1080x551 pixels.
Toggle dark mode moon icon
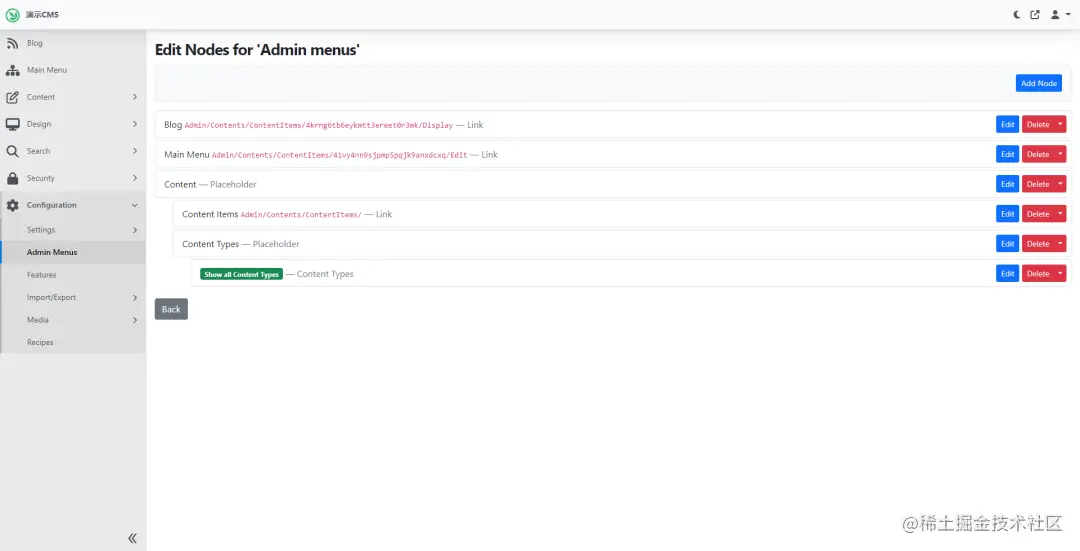[1017, 14]
